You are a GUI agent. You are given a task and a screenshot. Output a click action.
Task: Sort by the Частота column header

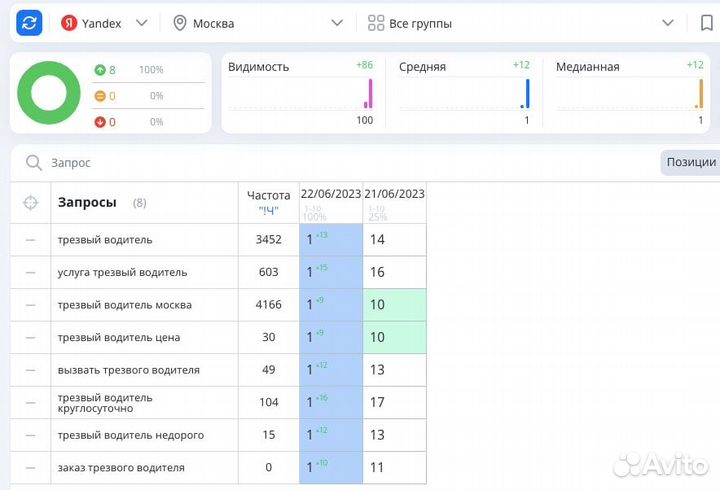[268, 202]
